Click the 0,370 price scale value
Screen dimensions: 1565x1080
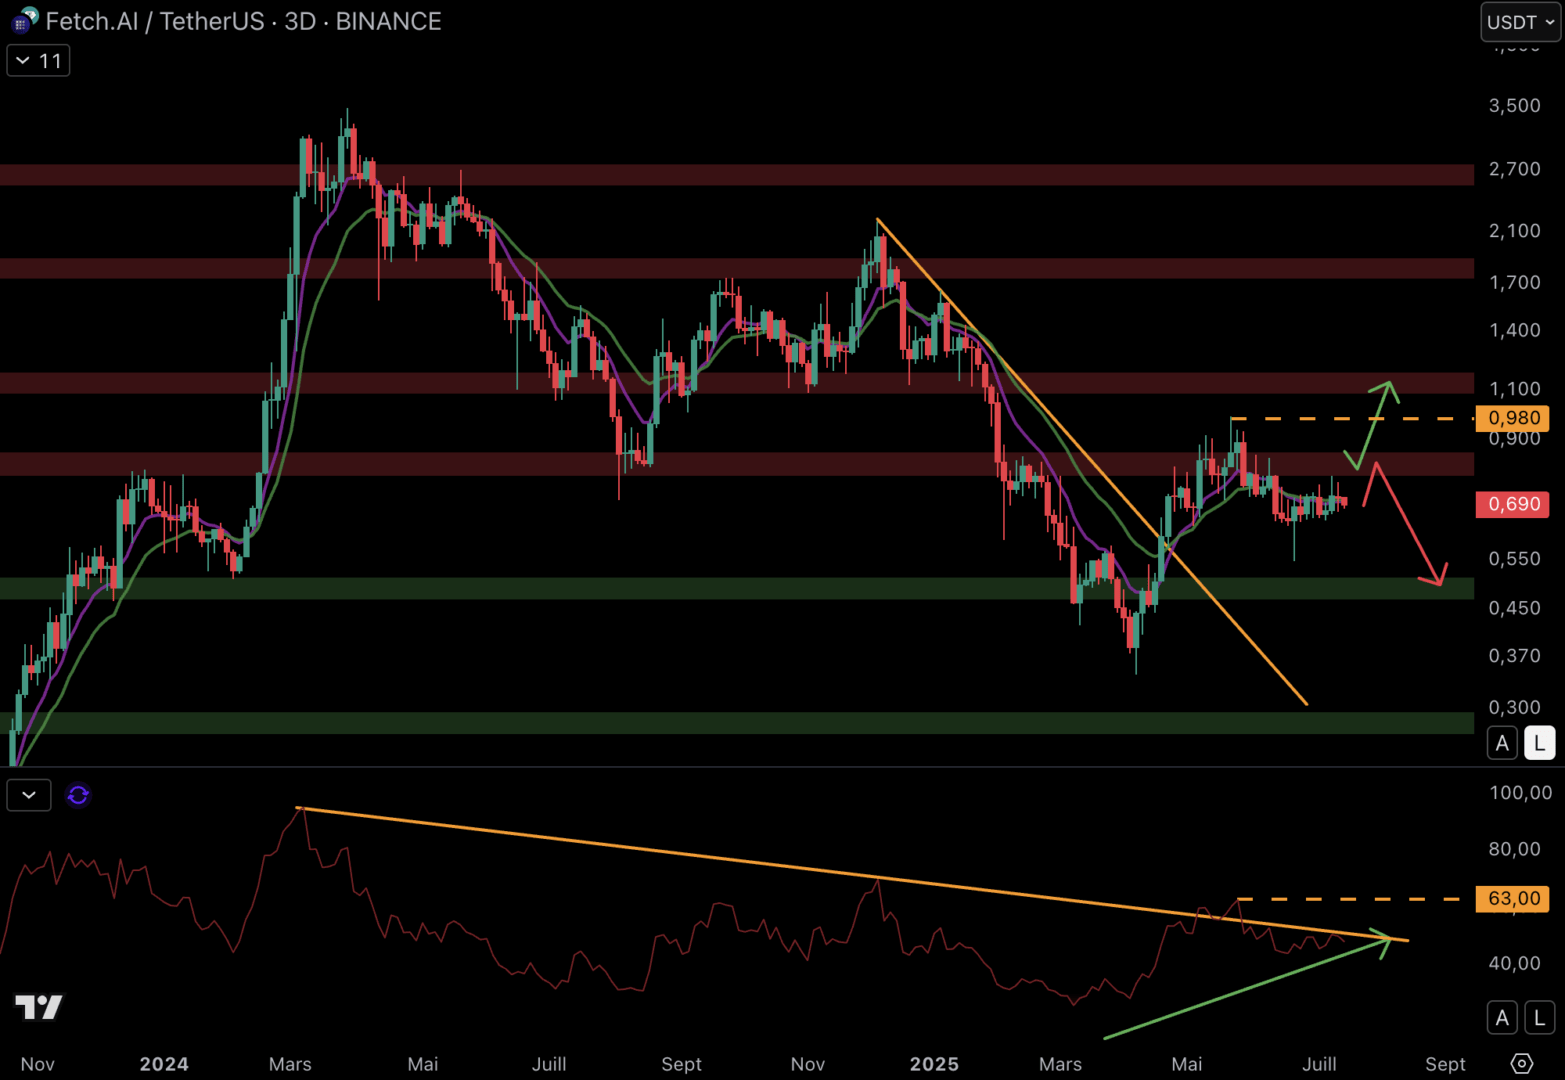coord(1514,656)
